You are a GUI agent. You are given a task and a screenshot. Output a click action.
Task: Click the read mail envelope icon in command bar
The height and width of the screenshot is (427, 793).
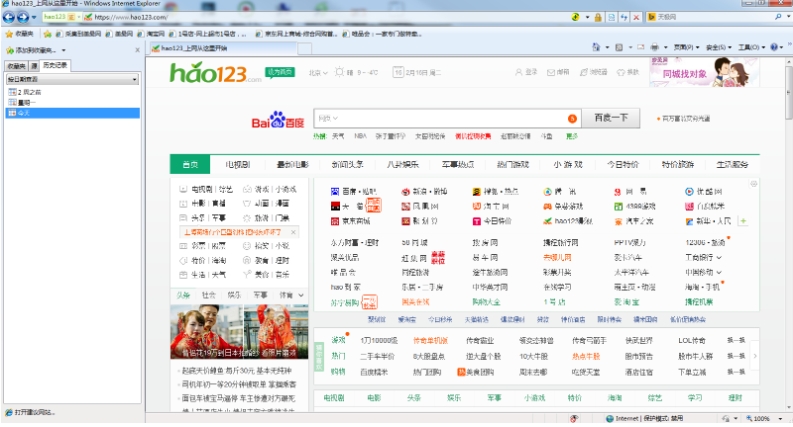pos(641,47)
